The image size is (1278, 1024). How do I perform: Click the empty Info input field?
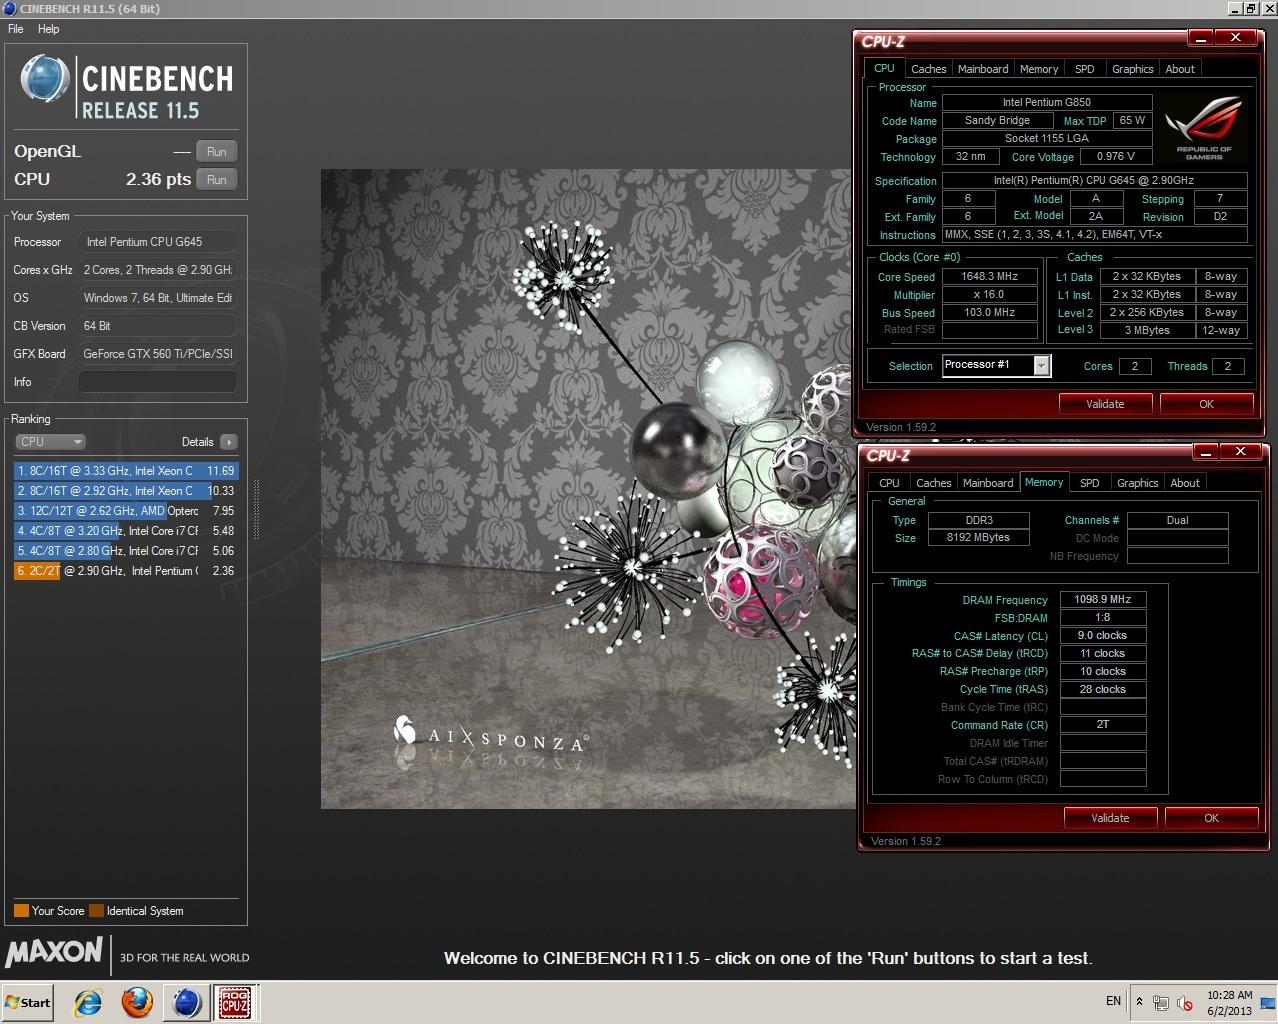pyautogui.click(x=158, y=381)
